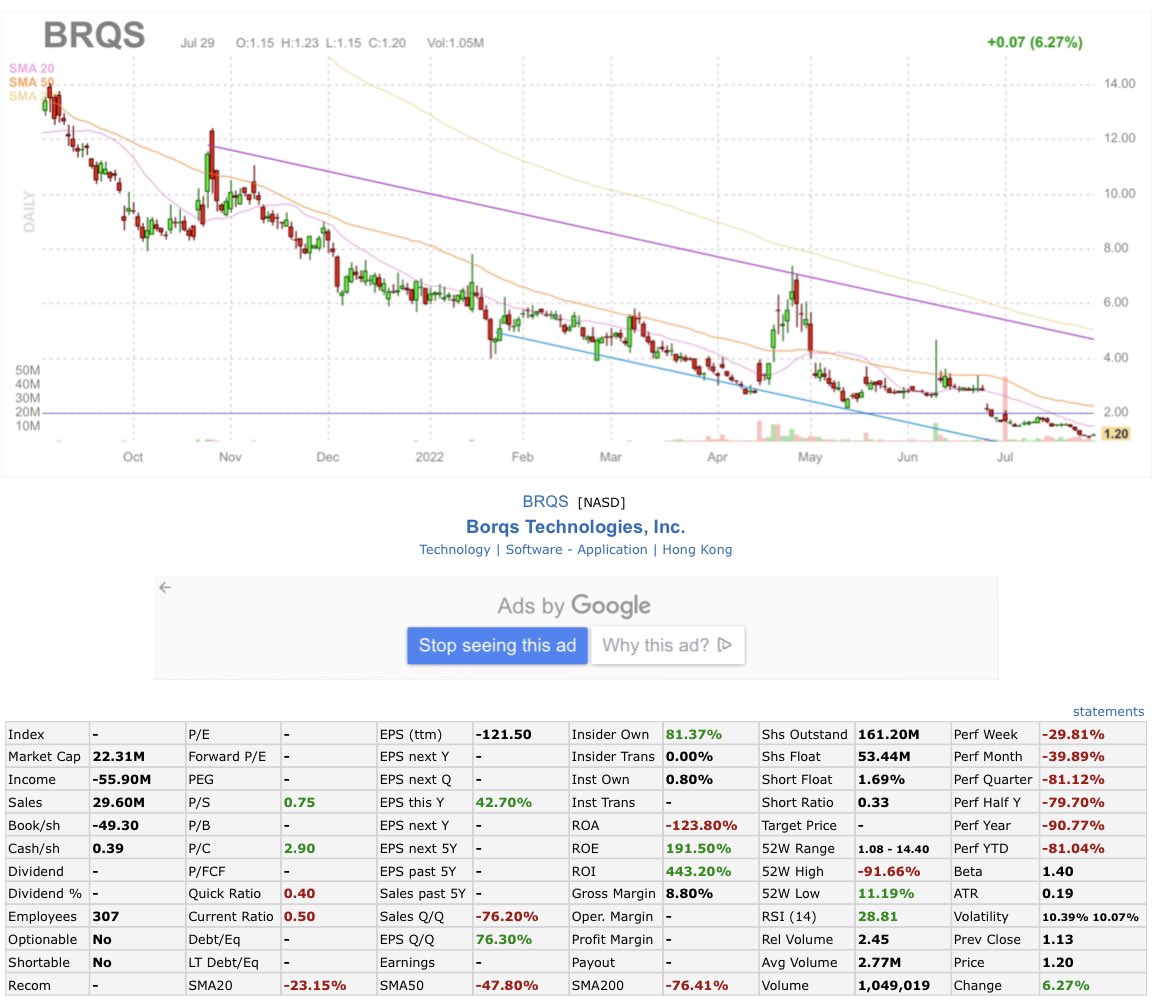Click the 52W Range value 1.08 - 14.40
This screenshot has width=1170, height=1008.
click(894, 849)
